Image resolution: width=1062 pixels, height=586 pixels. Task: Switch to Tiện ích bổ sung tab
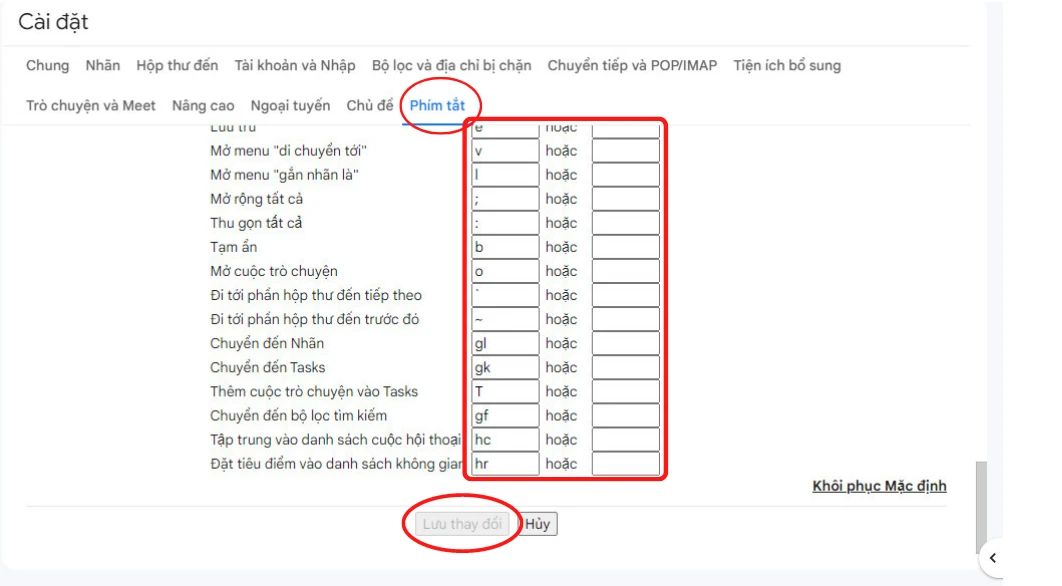click(x=787, y=66)
